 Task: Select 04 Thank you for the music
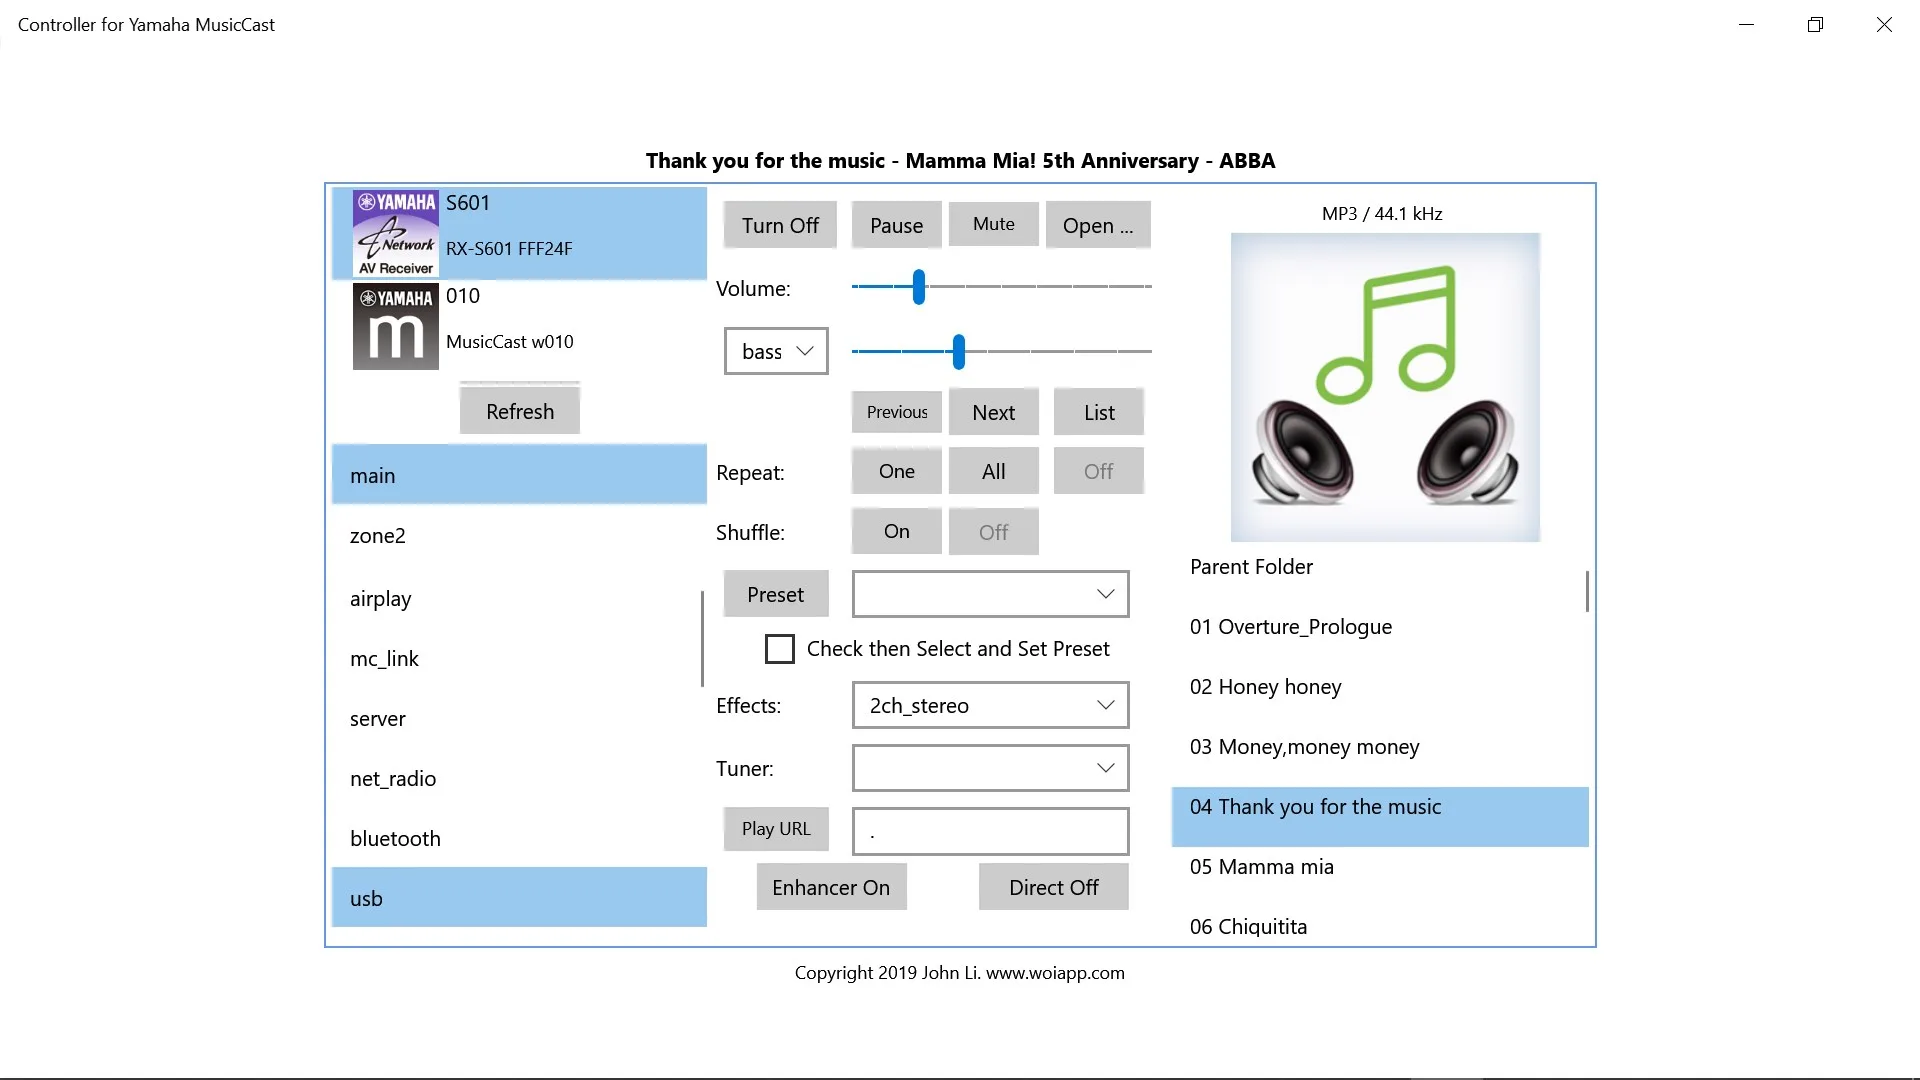coord(1380,816)
